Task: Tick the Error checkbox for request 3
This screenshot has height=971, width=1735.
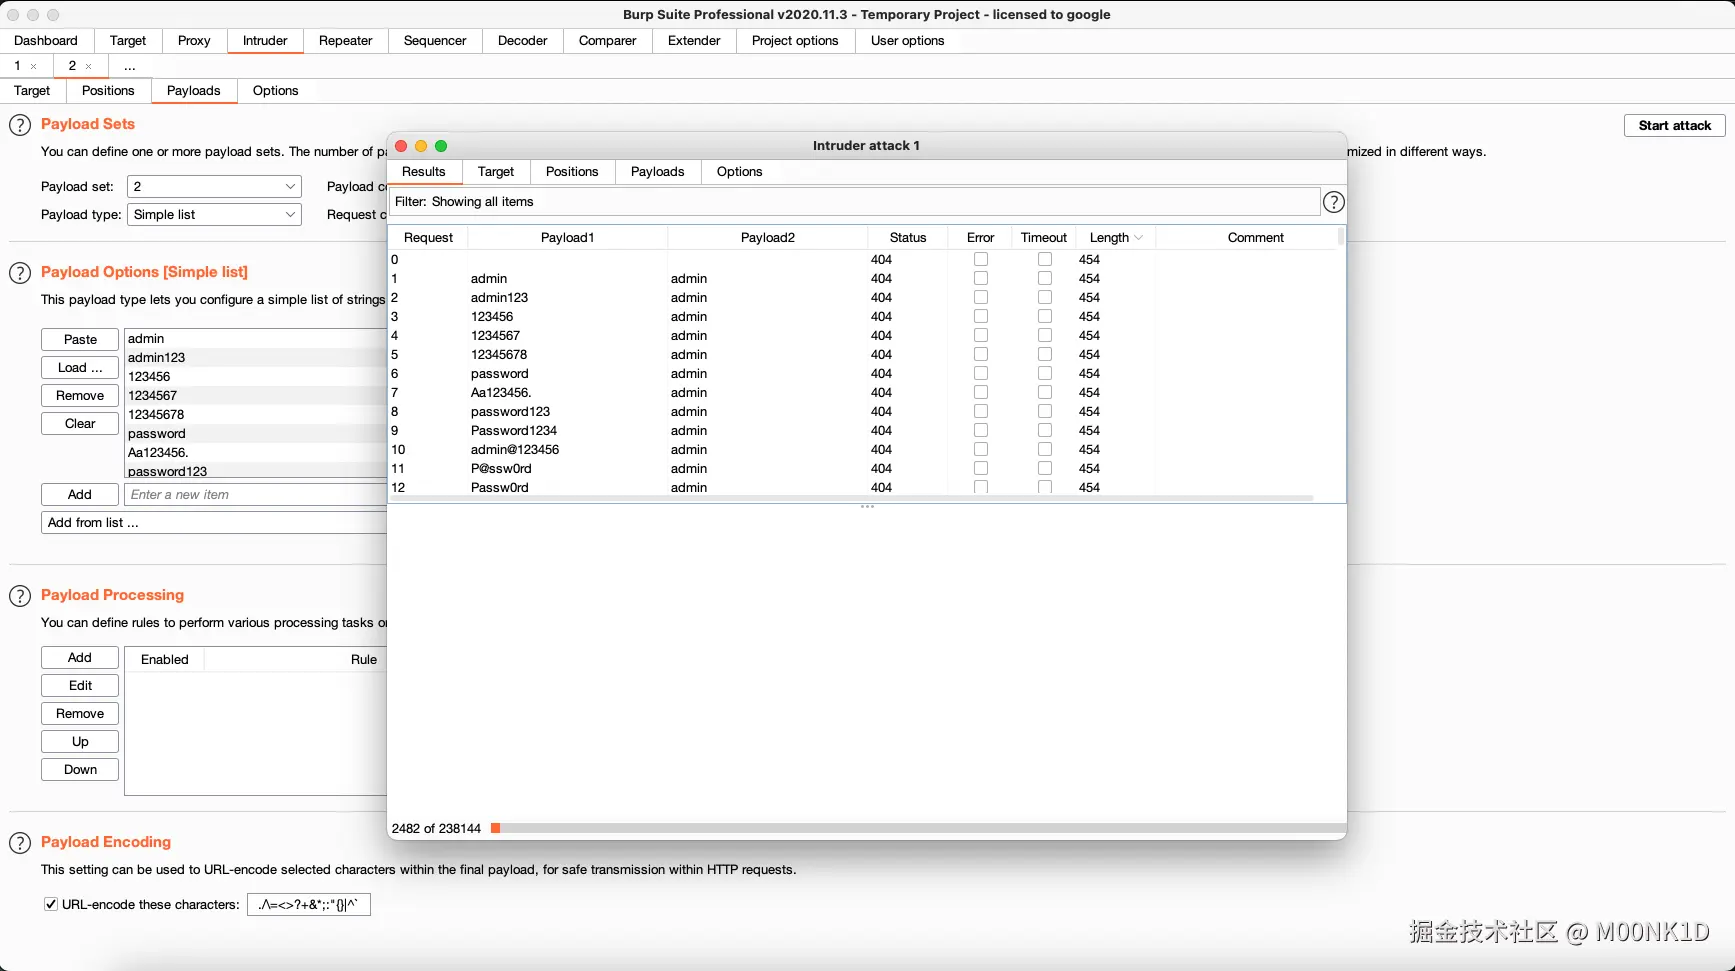Action: [981, 316]
